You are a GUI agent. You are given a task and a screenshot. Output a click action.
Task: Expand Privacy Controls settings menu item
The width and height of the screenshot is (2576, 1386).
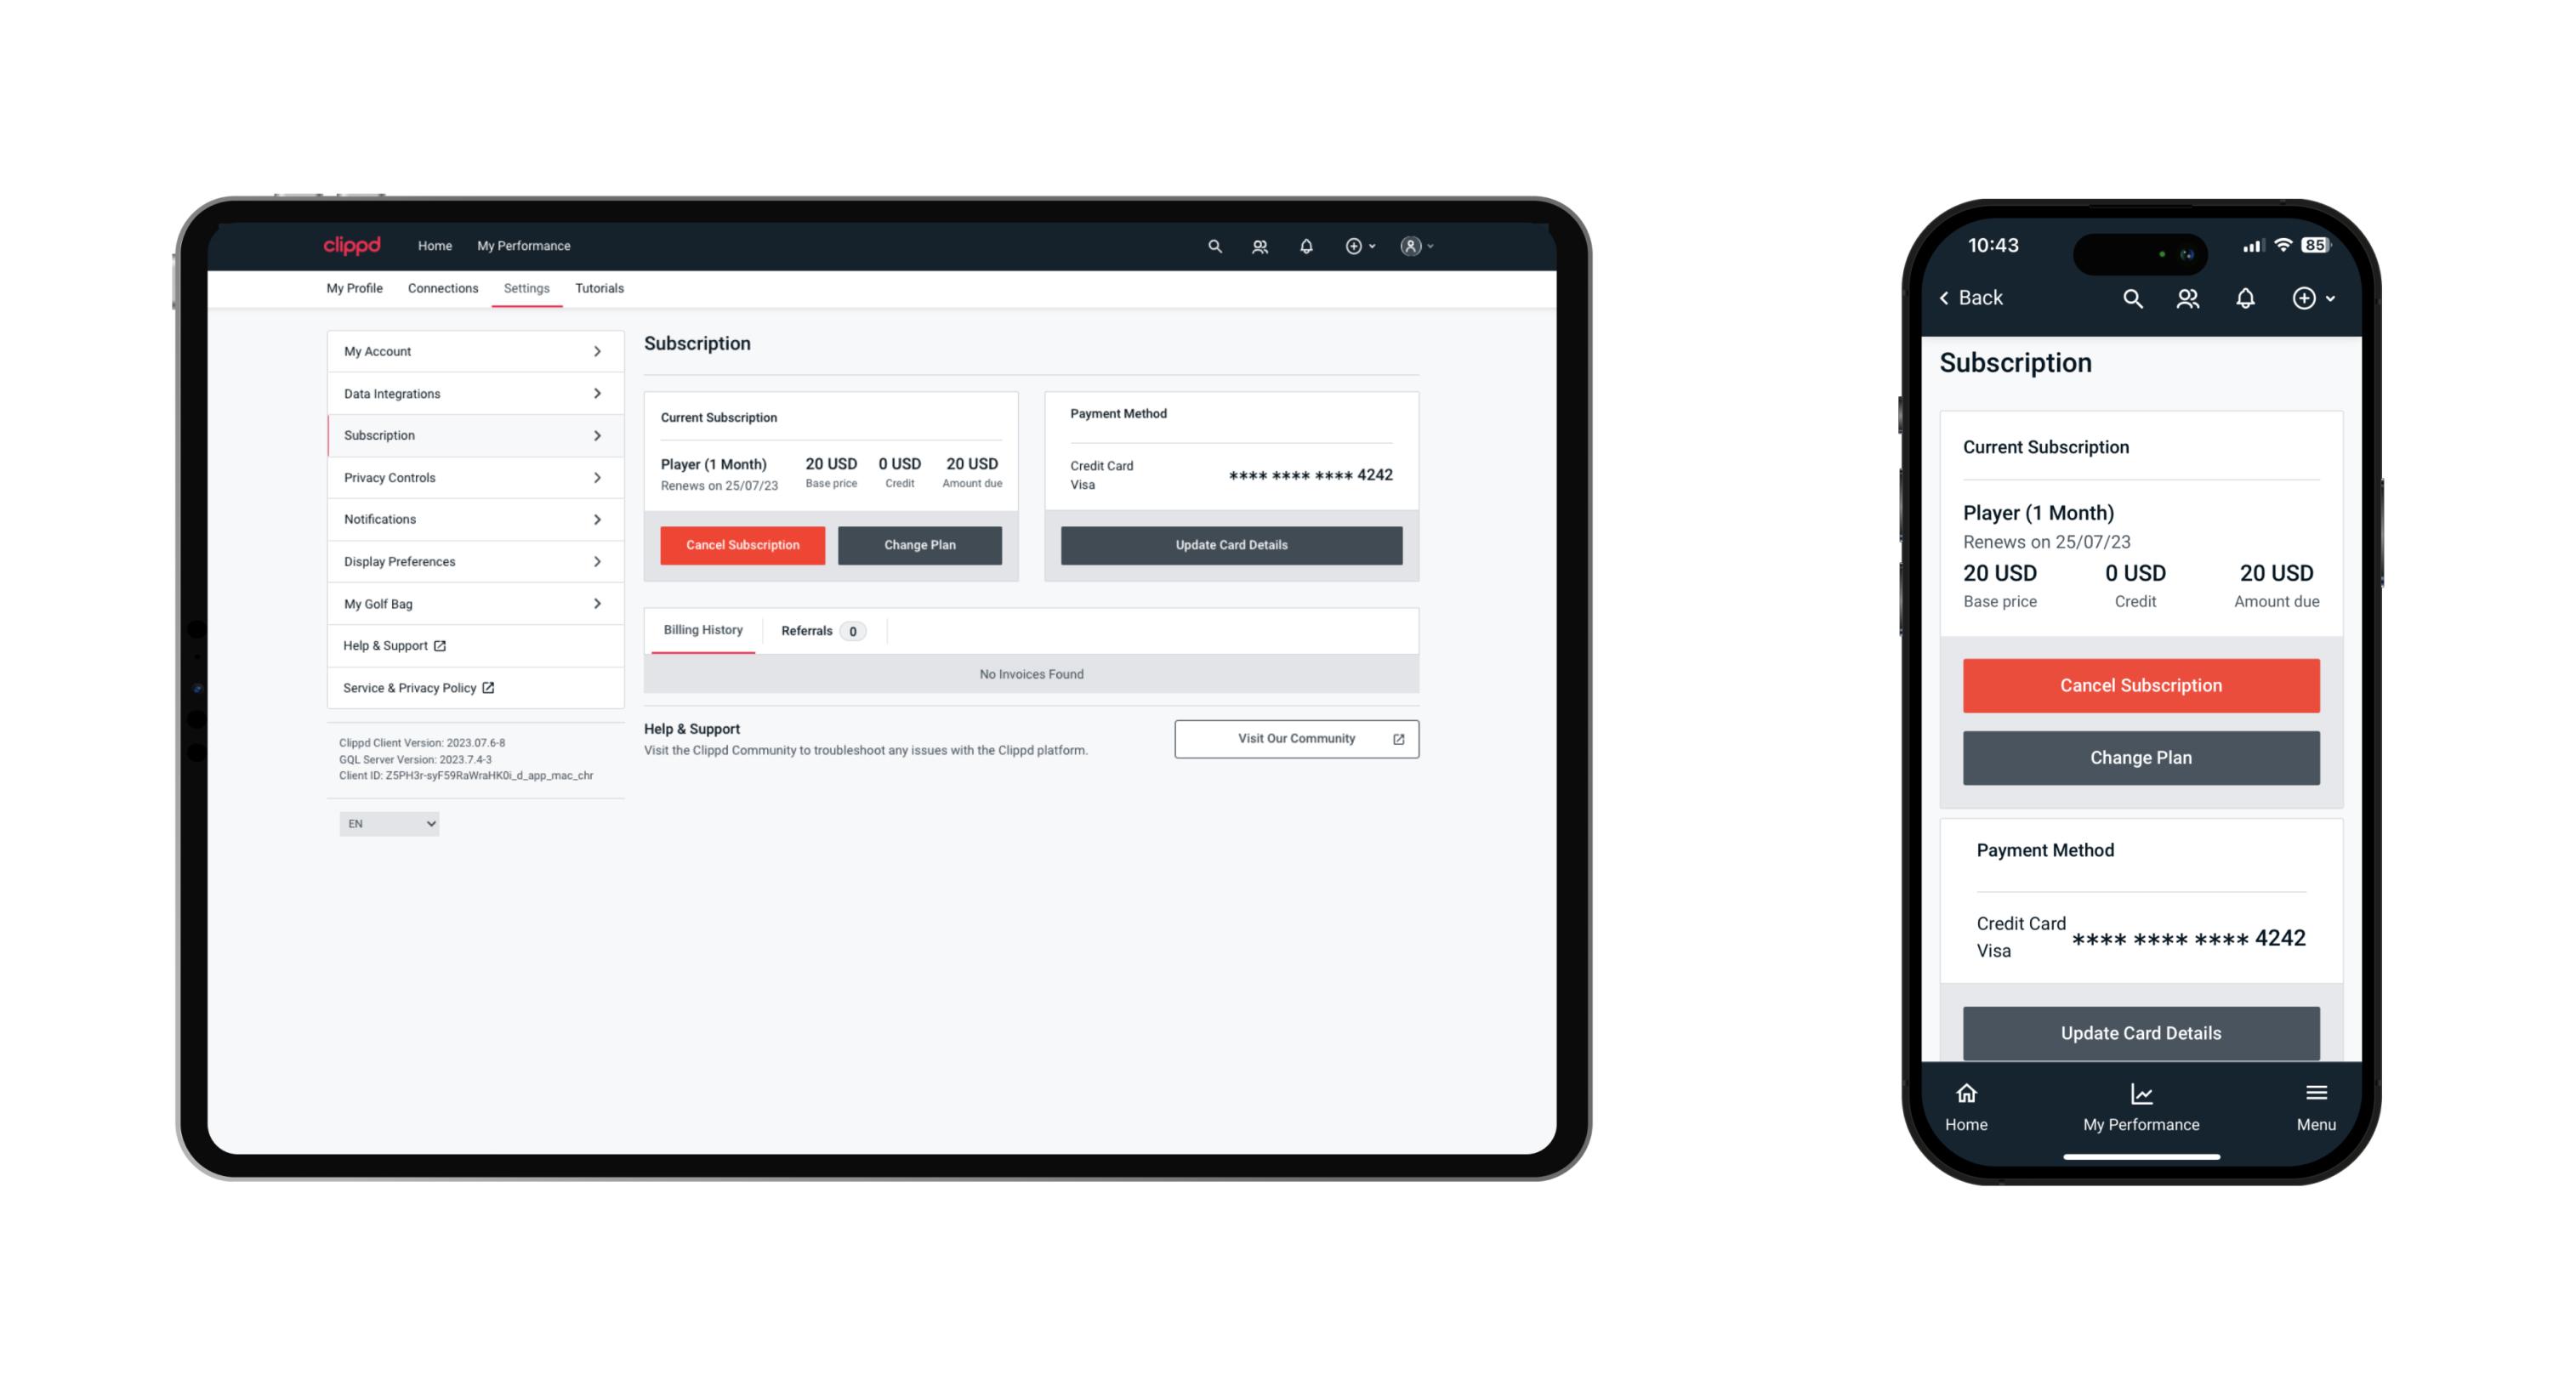471,478
